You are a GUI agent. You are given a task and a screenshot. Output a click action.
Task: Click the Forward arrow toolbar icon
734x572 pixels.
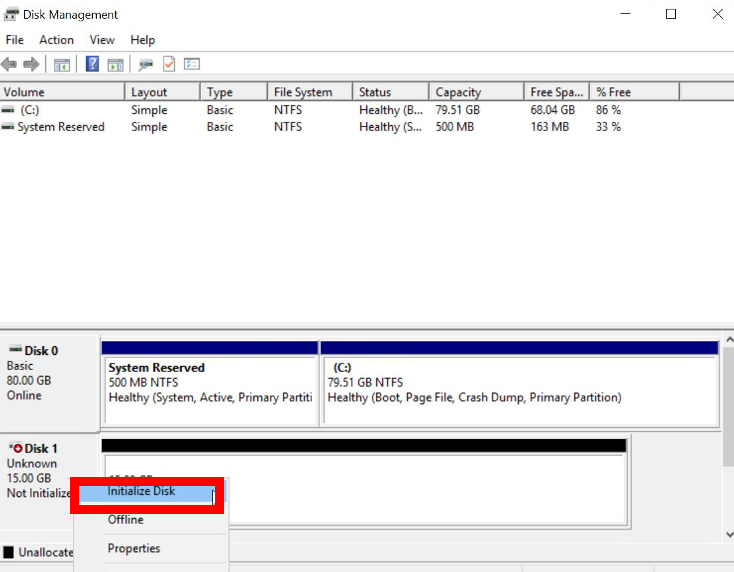tap(31, 64)
